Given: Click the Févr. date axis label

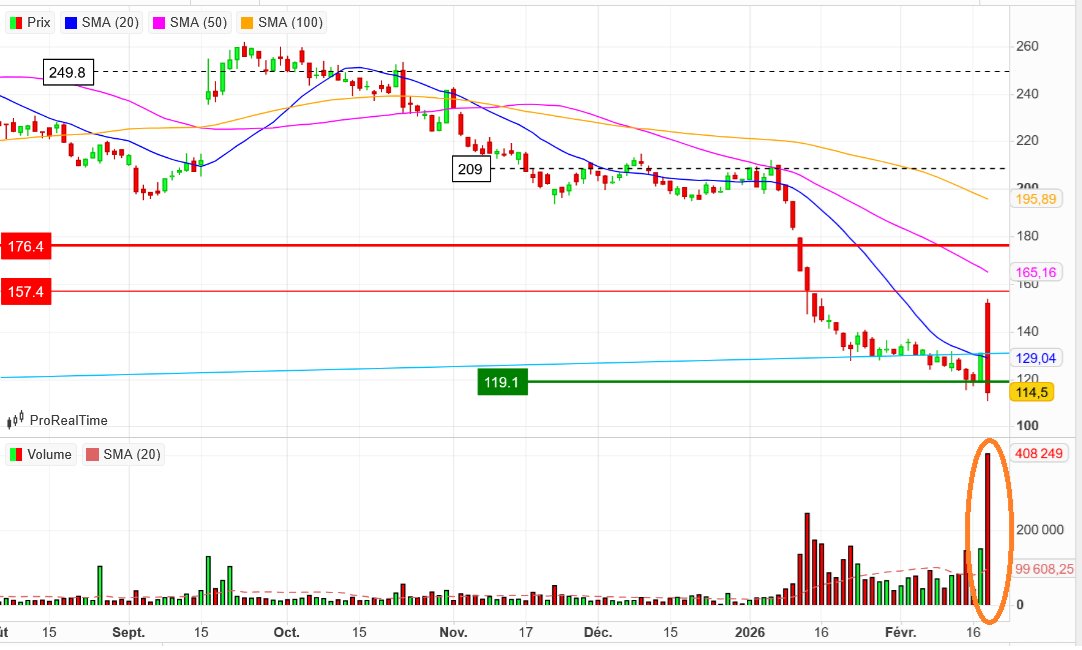Looking at the screenshot, I should (x=901, y=633).
